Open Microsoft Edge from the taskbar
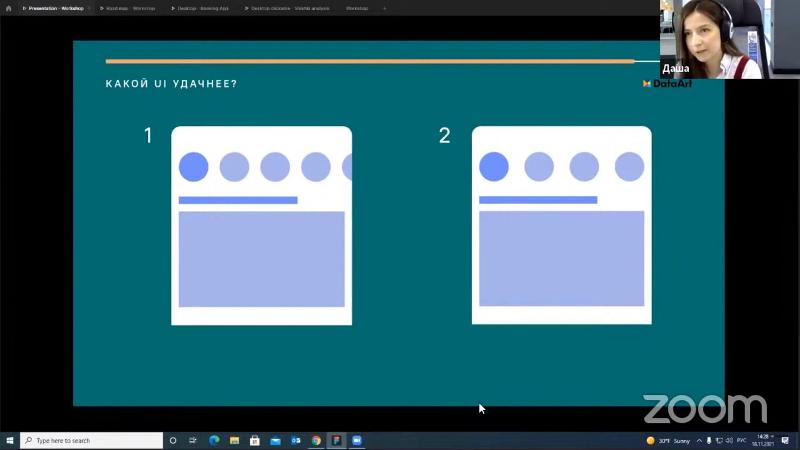The width and height of the screenshot is (800, 450). 214,440
